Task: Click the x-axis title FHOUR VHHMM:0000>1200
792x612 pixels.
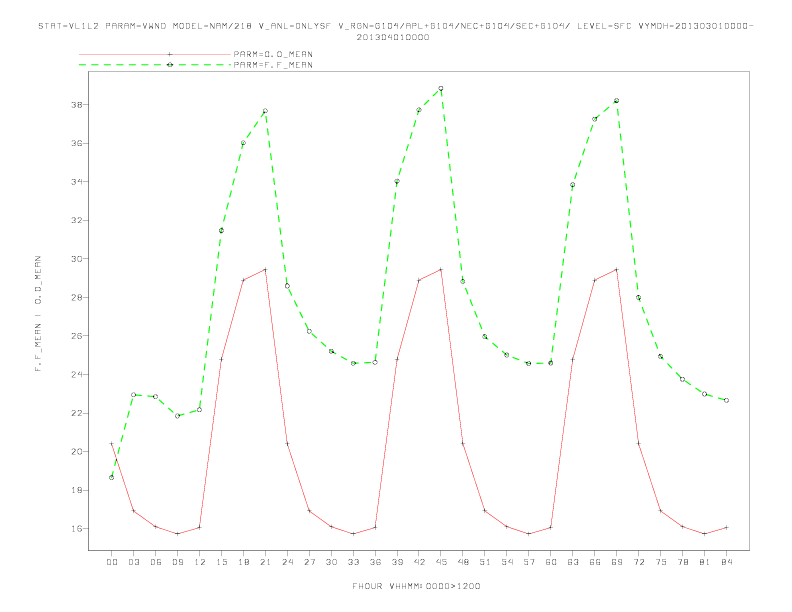Action: pyautogui.click(x=416, y=586)
